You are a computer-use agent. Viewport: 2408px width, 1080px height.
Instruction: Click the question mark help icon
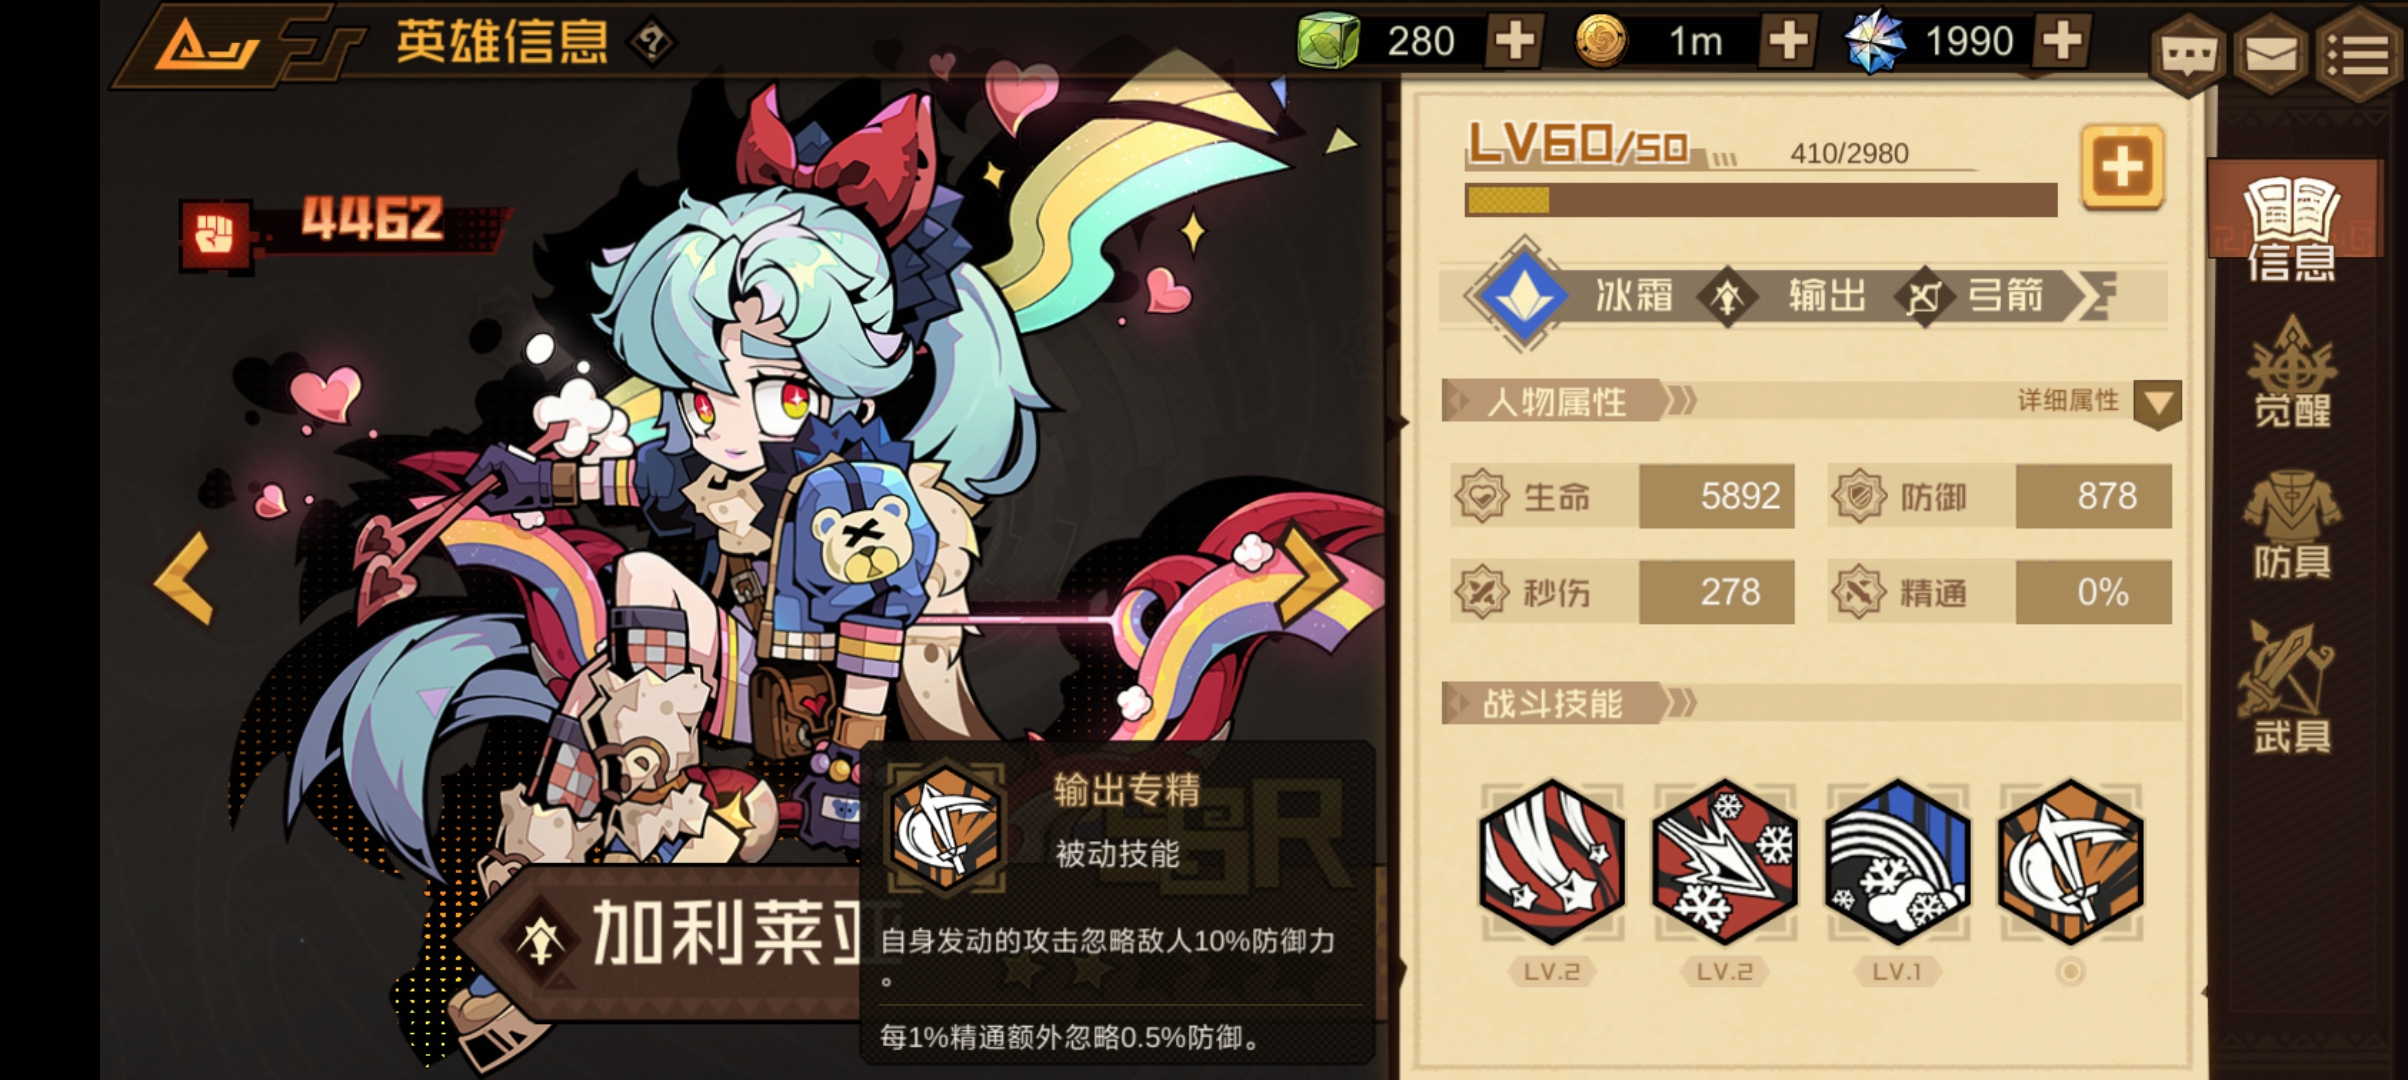click(652, 43)
